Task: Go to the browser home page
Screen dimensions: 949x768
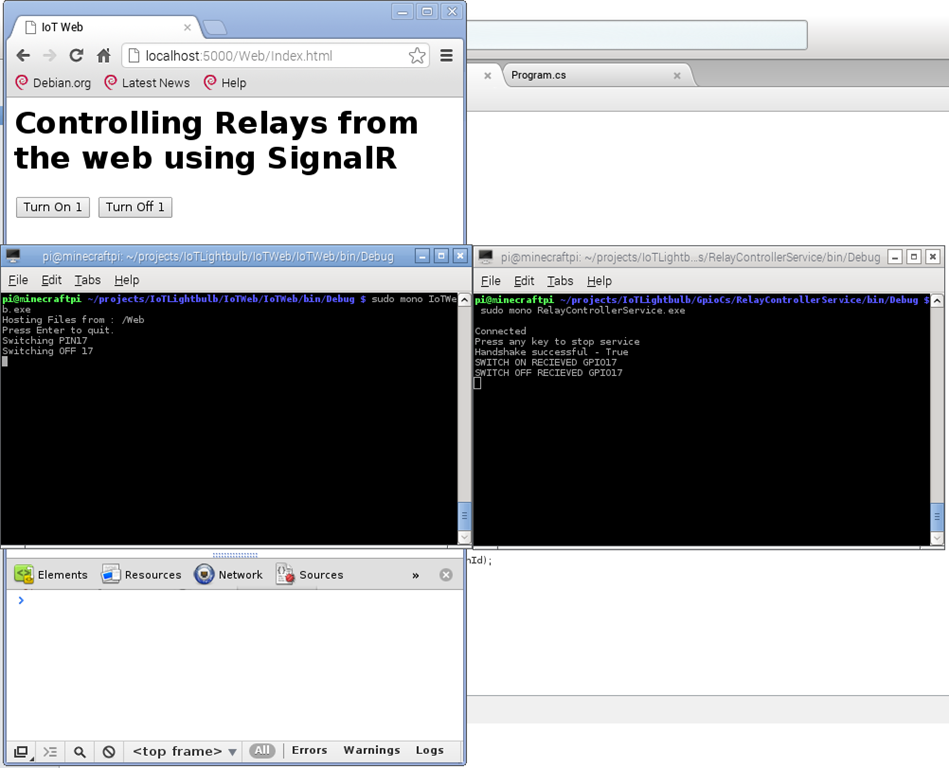Action: (x=103, y=56)
